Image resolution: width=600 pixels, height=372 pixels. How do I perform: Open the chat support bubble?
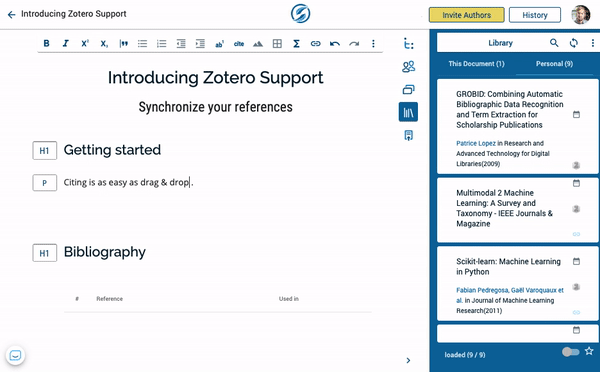point(15,356)
